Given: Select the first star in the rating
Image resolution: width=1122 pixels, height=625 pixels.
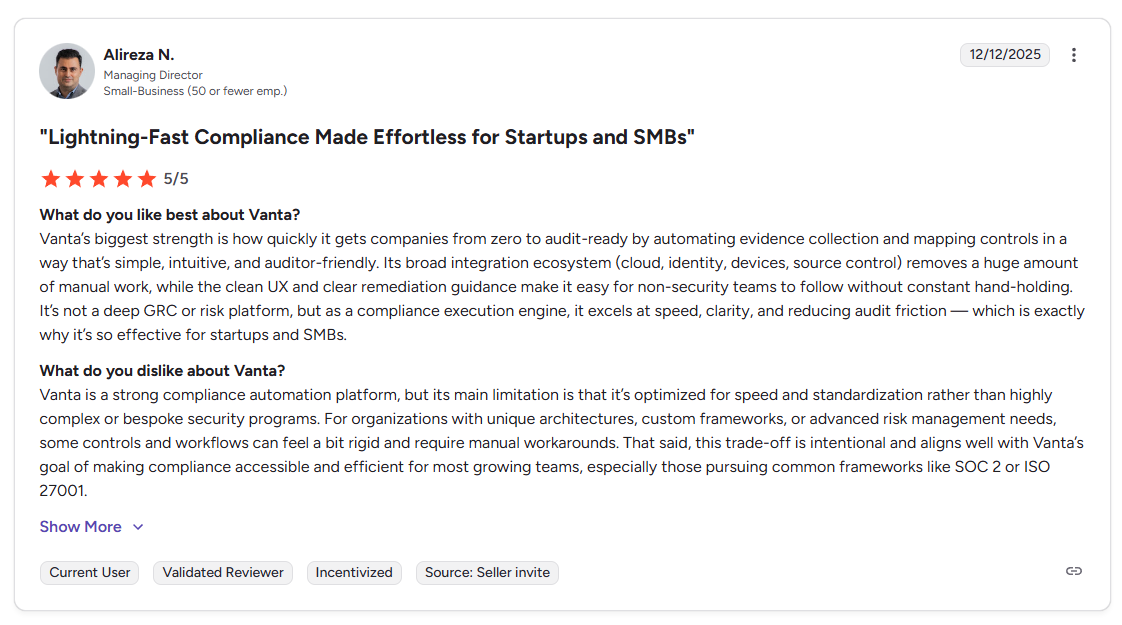Looking at the screenshot, I should tap(50, 178).
